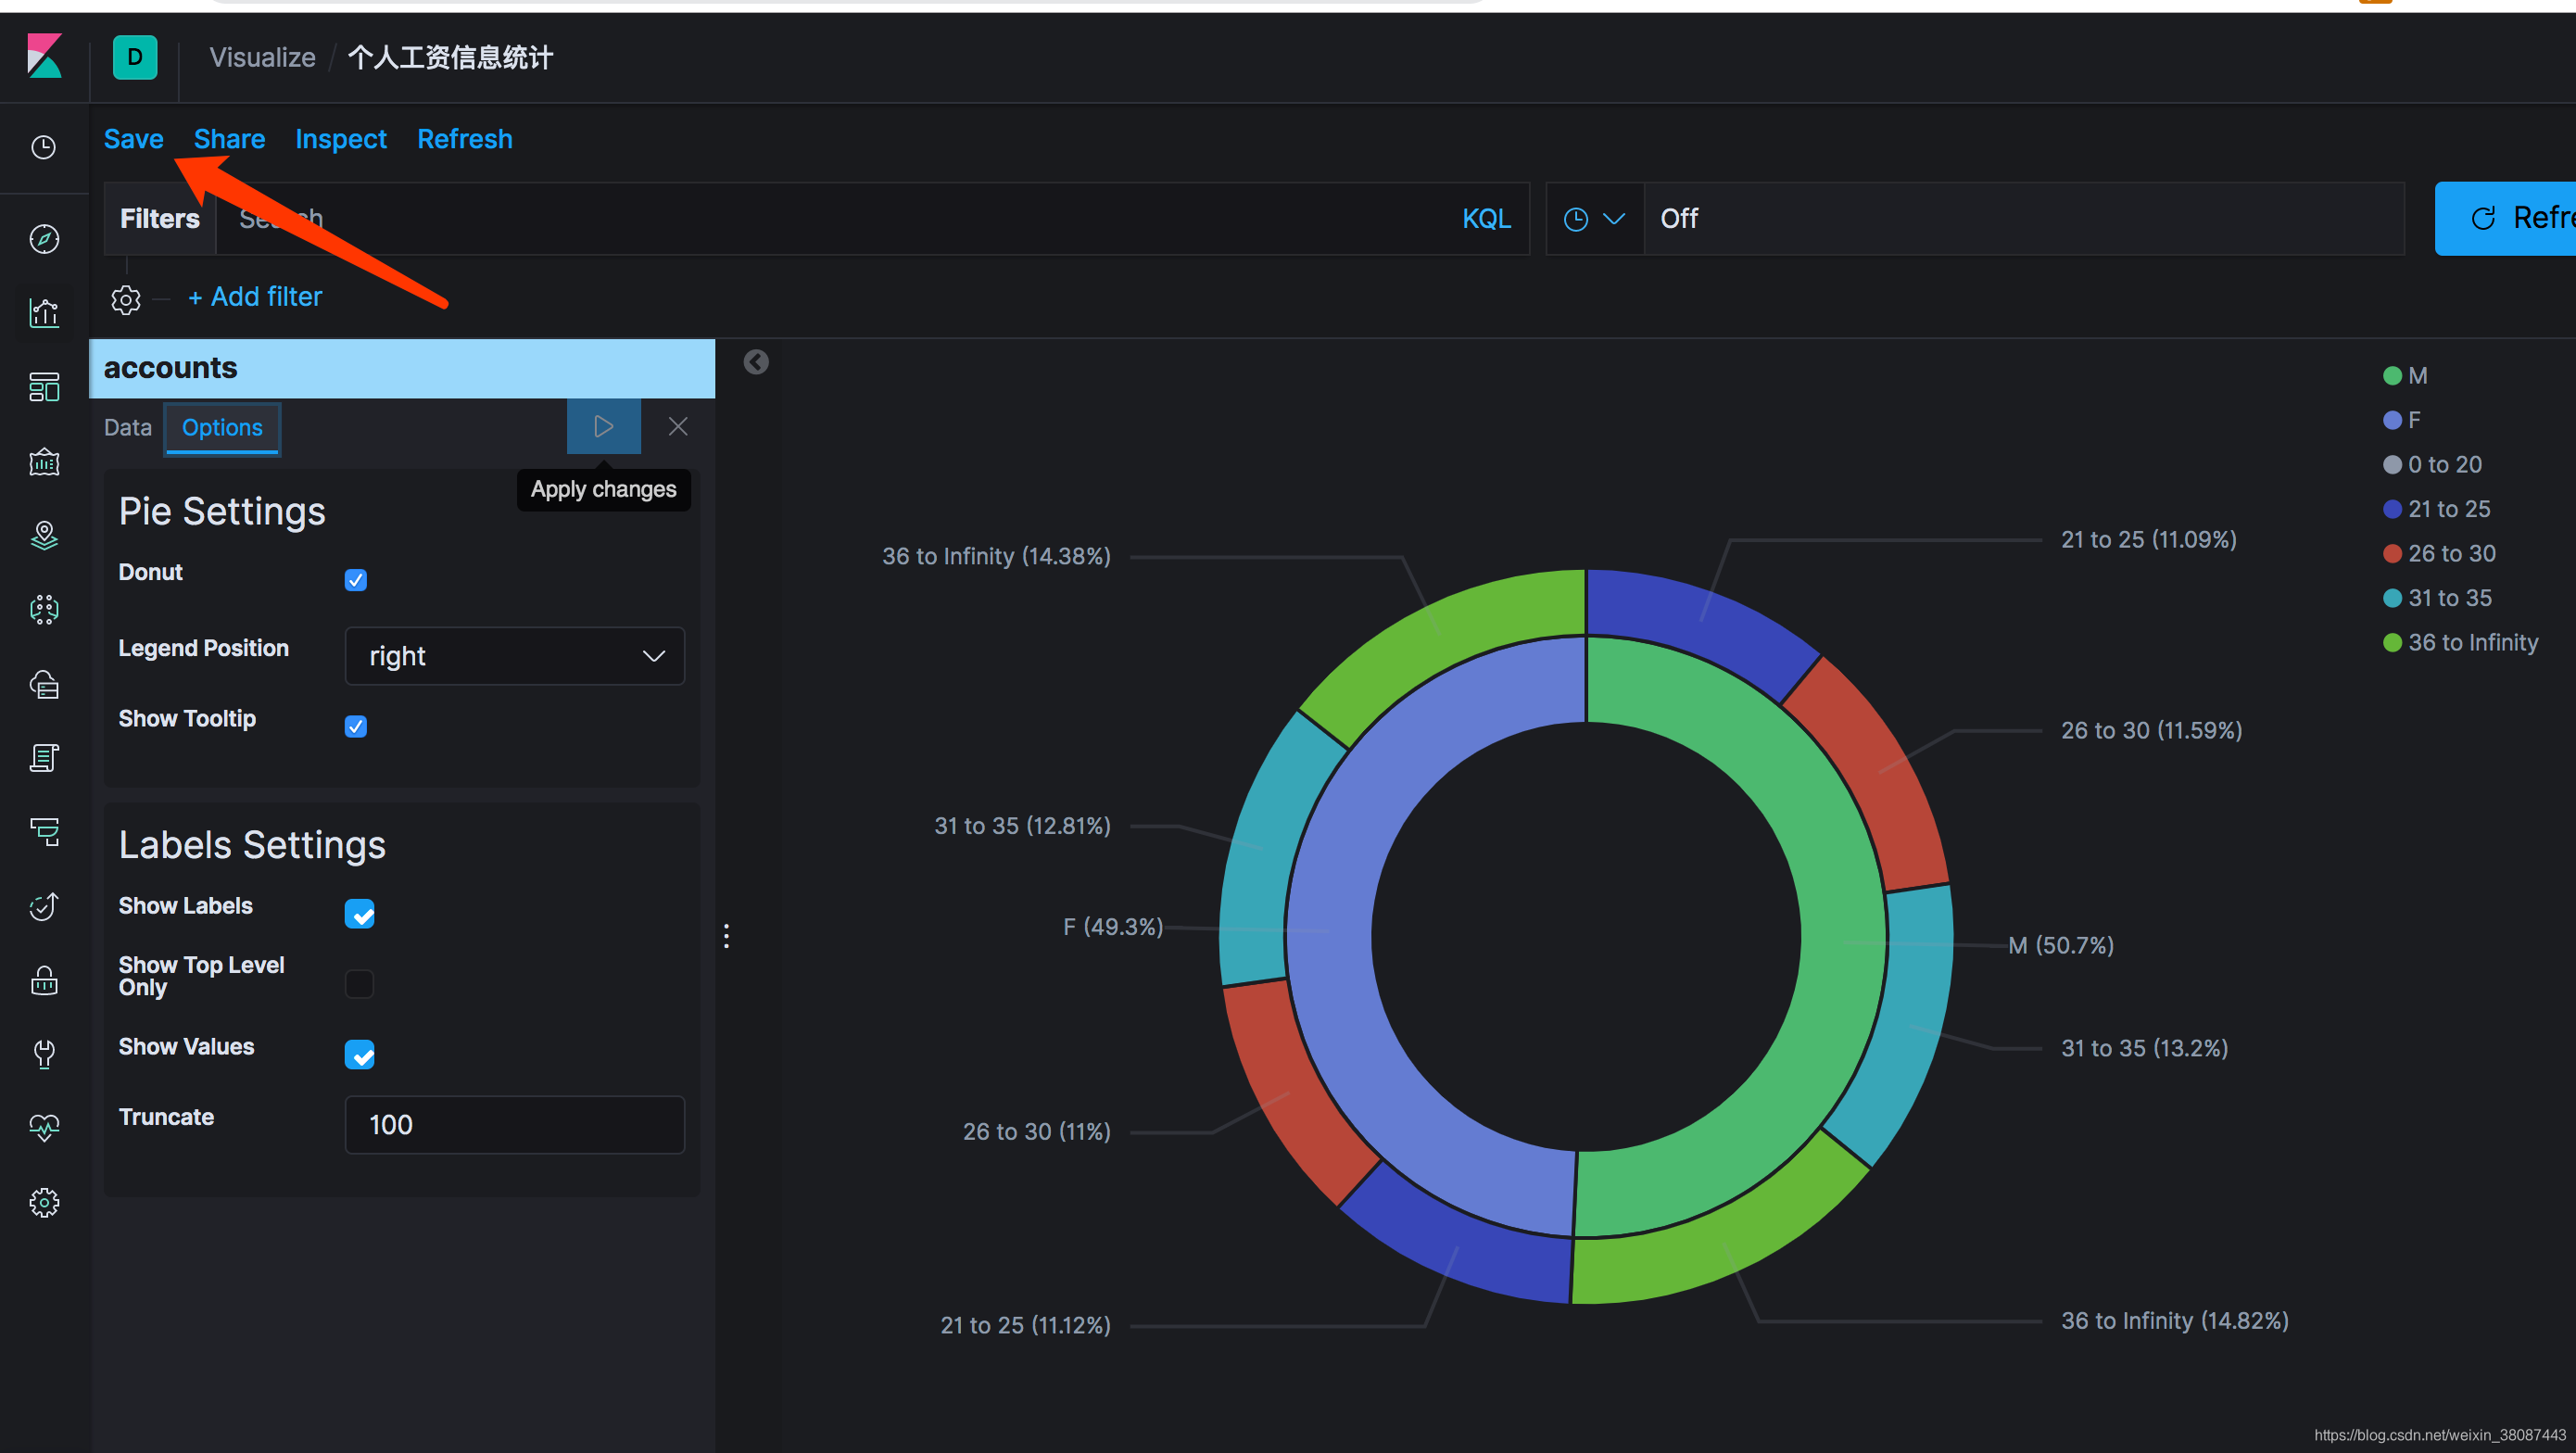Click Add filter
The width and height of the screenshot is (2576, 1453).
255,297
